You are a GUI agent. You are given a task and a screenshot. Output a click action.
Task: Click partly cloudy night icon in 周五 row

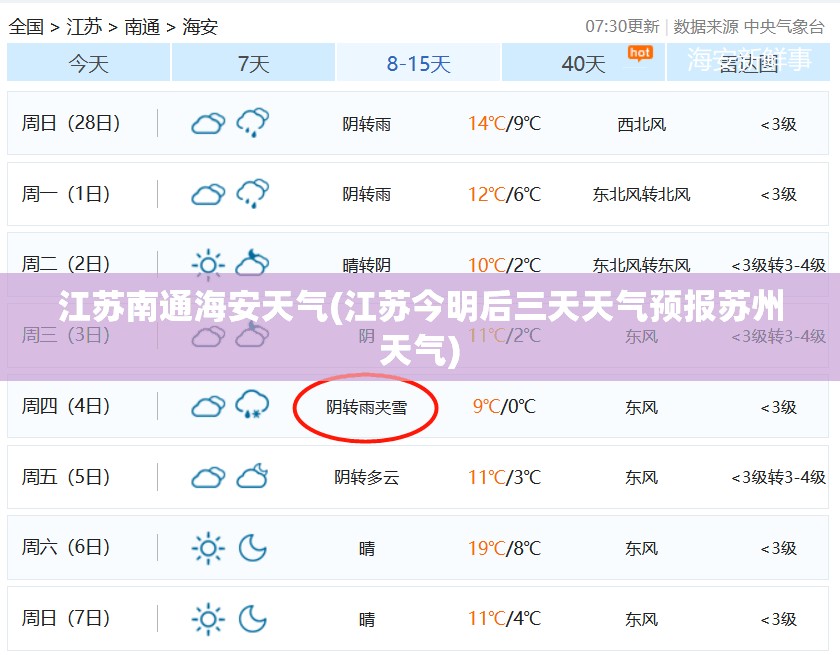[x=252, y=476]
